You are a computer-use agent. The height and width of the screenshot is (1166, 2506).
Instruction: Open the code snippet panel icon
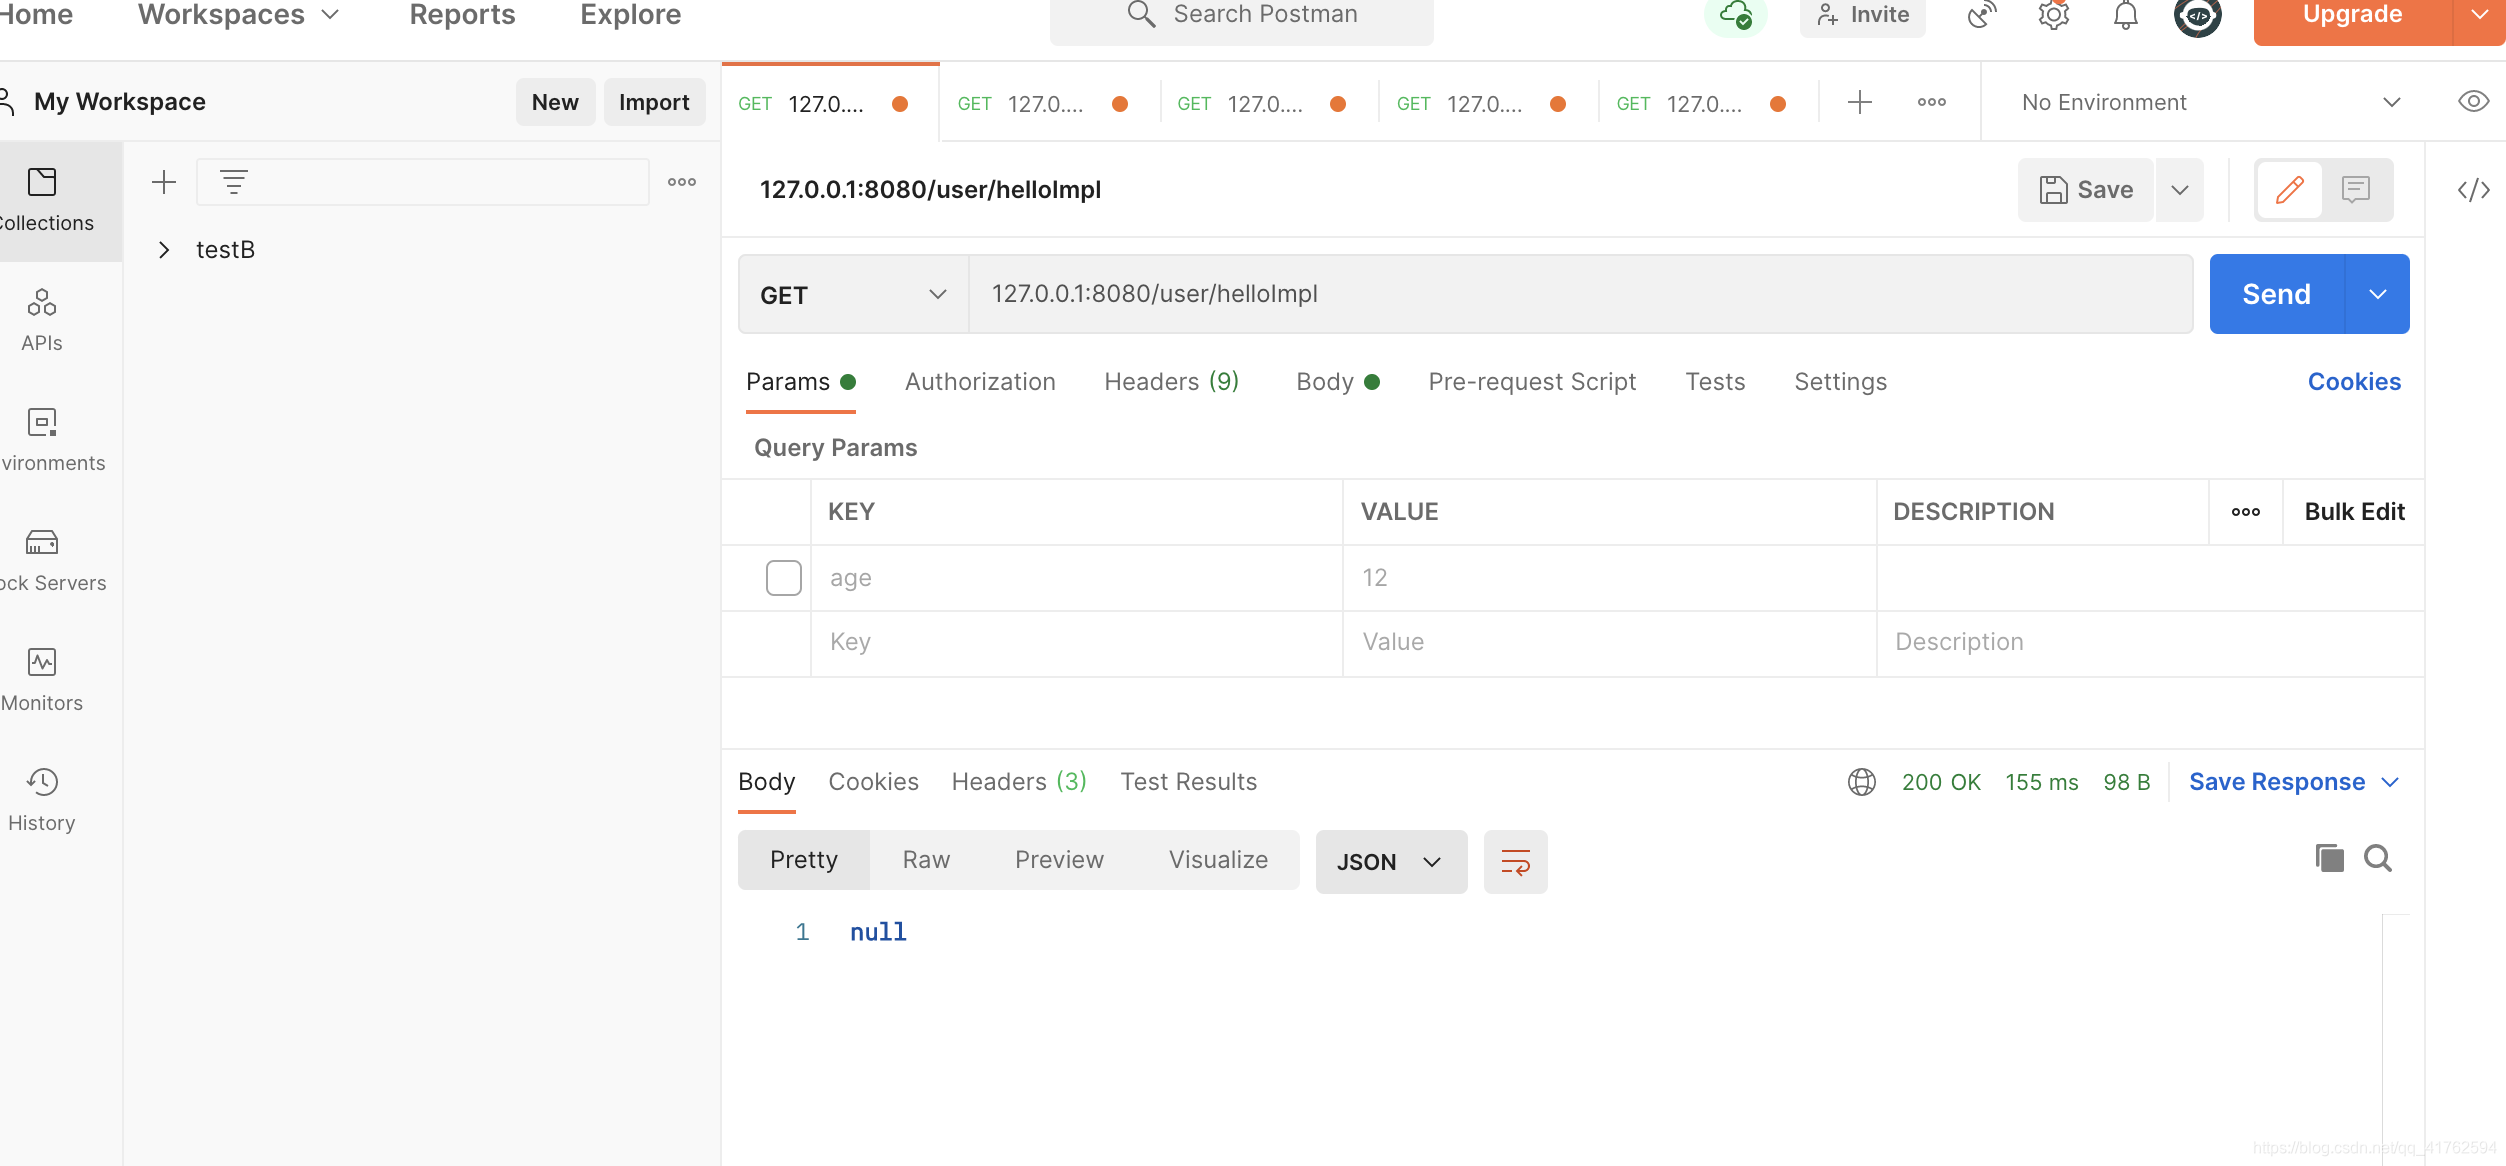click(x=2473, y=189)
